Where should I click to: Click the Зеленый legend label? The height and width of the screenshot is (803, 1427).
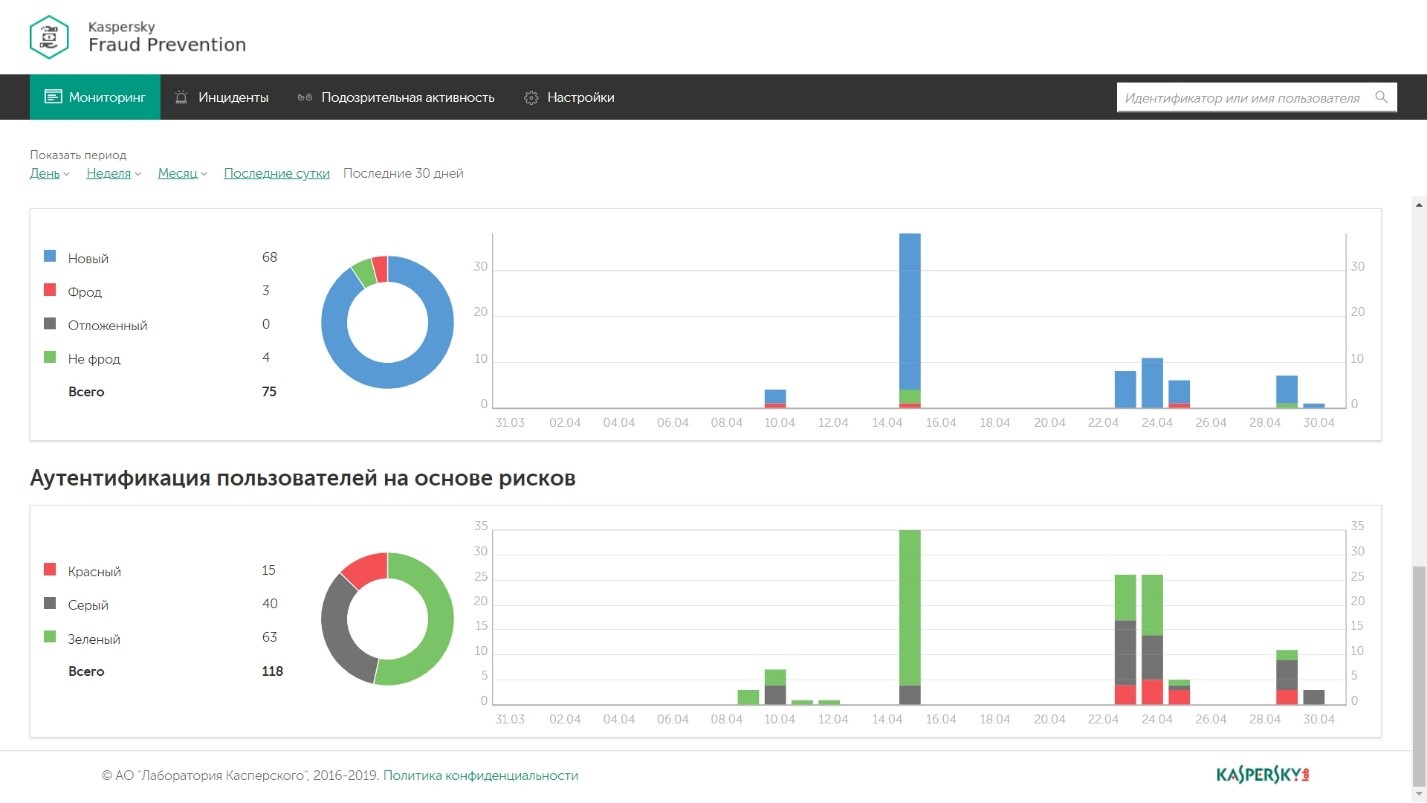[94, 638]
